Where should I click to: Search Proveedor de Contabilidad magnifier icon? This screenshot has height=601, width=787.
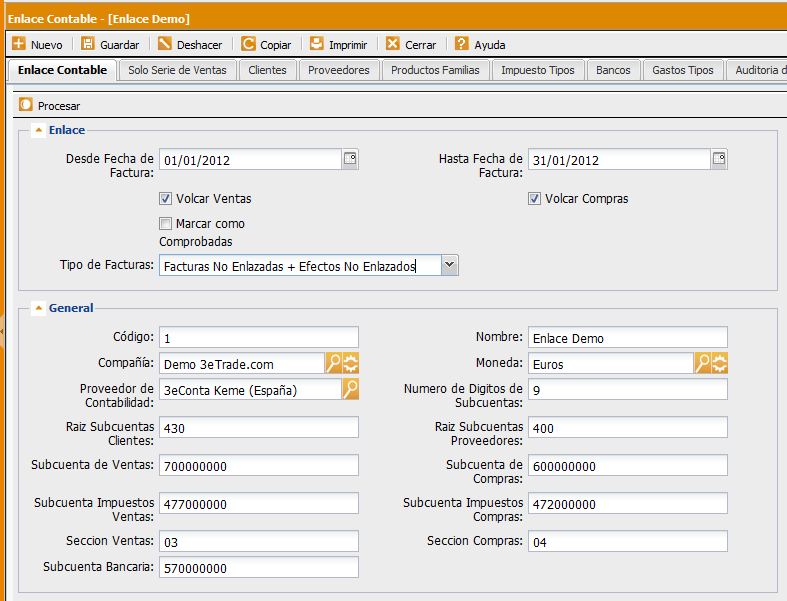pyautogui.click(x=350, y=389)
